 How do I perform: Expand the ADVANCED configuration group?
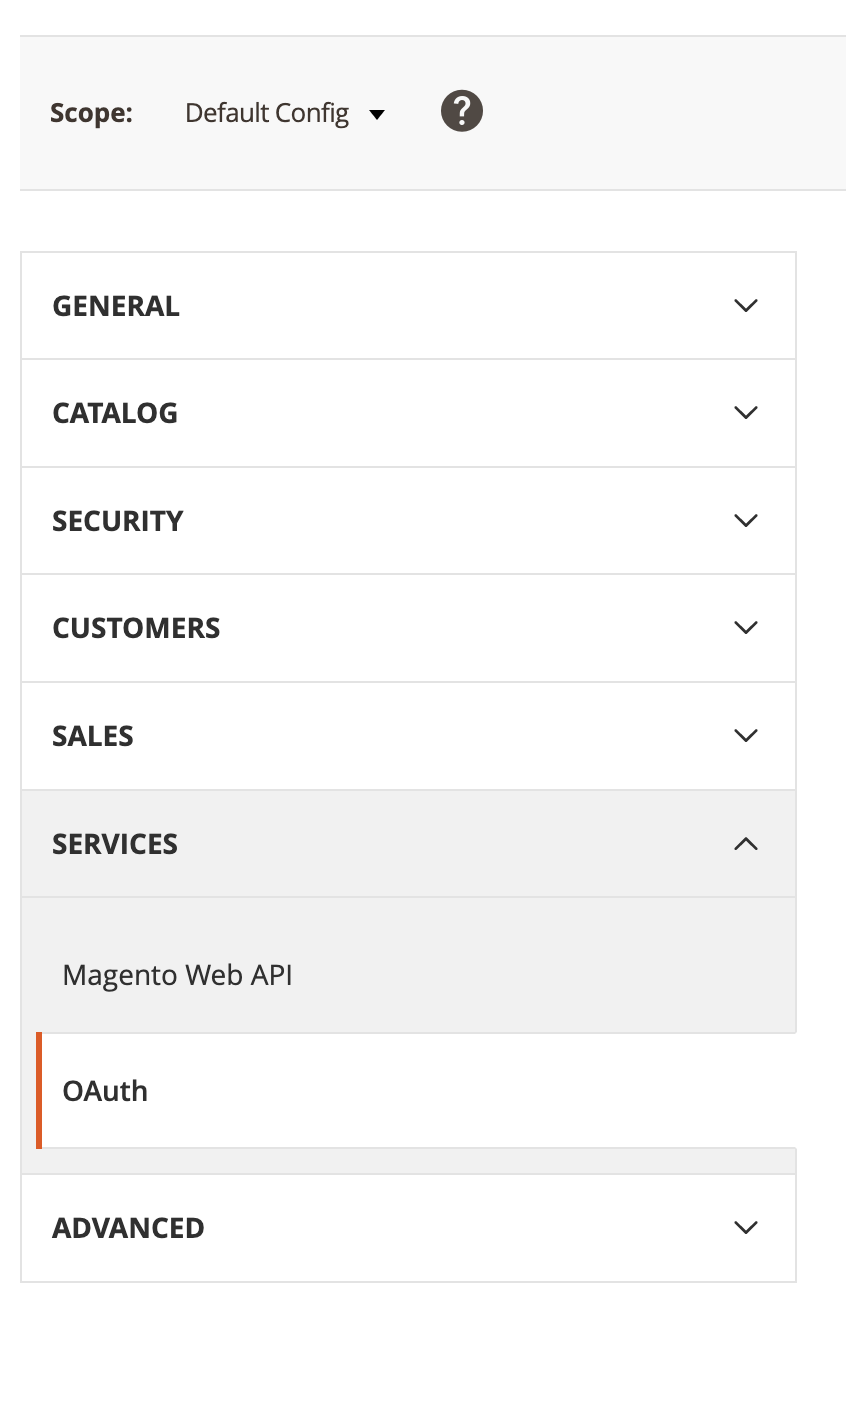click(128, 1228)
